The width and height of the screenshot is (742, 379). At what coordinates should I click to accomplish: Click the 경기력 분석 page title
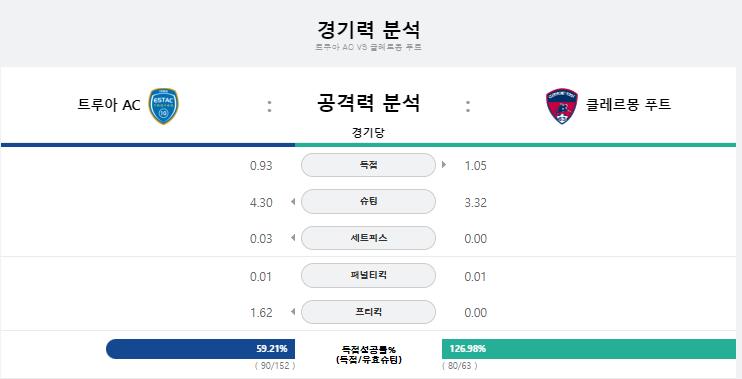[x=369, y=30]
